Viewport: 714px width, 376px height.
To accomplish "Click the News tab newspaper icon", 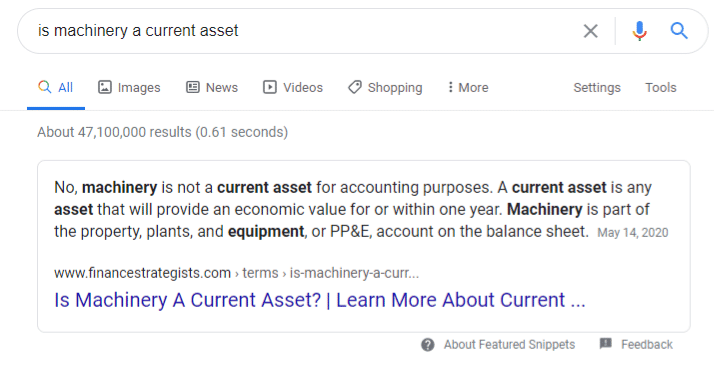I will tap(193, 87).
